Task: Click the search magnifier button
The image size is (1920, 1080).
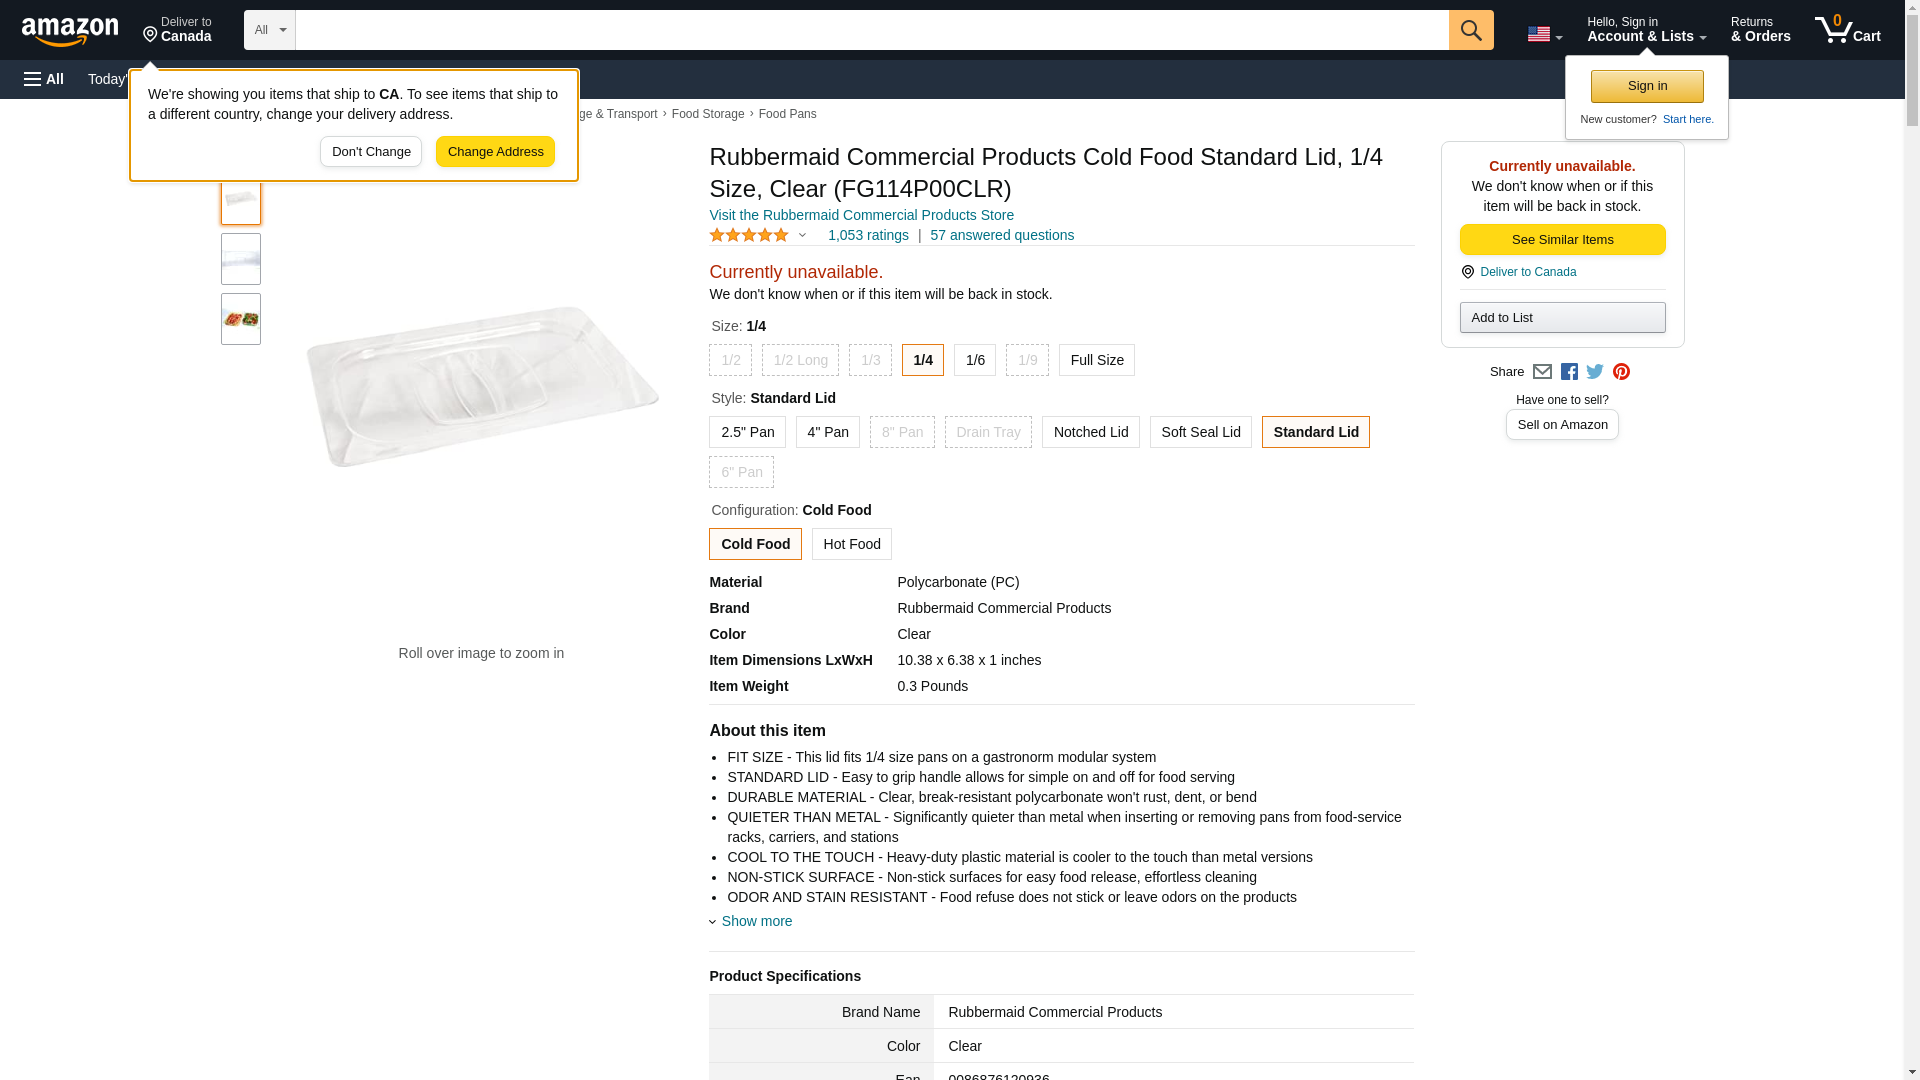Action: pyautogui.click(x=1470, y=30)
